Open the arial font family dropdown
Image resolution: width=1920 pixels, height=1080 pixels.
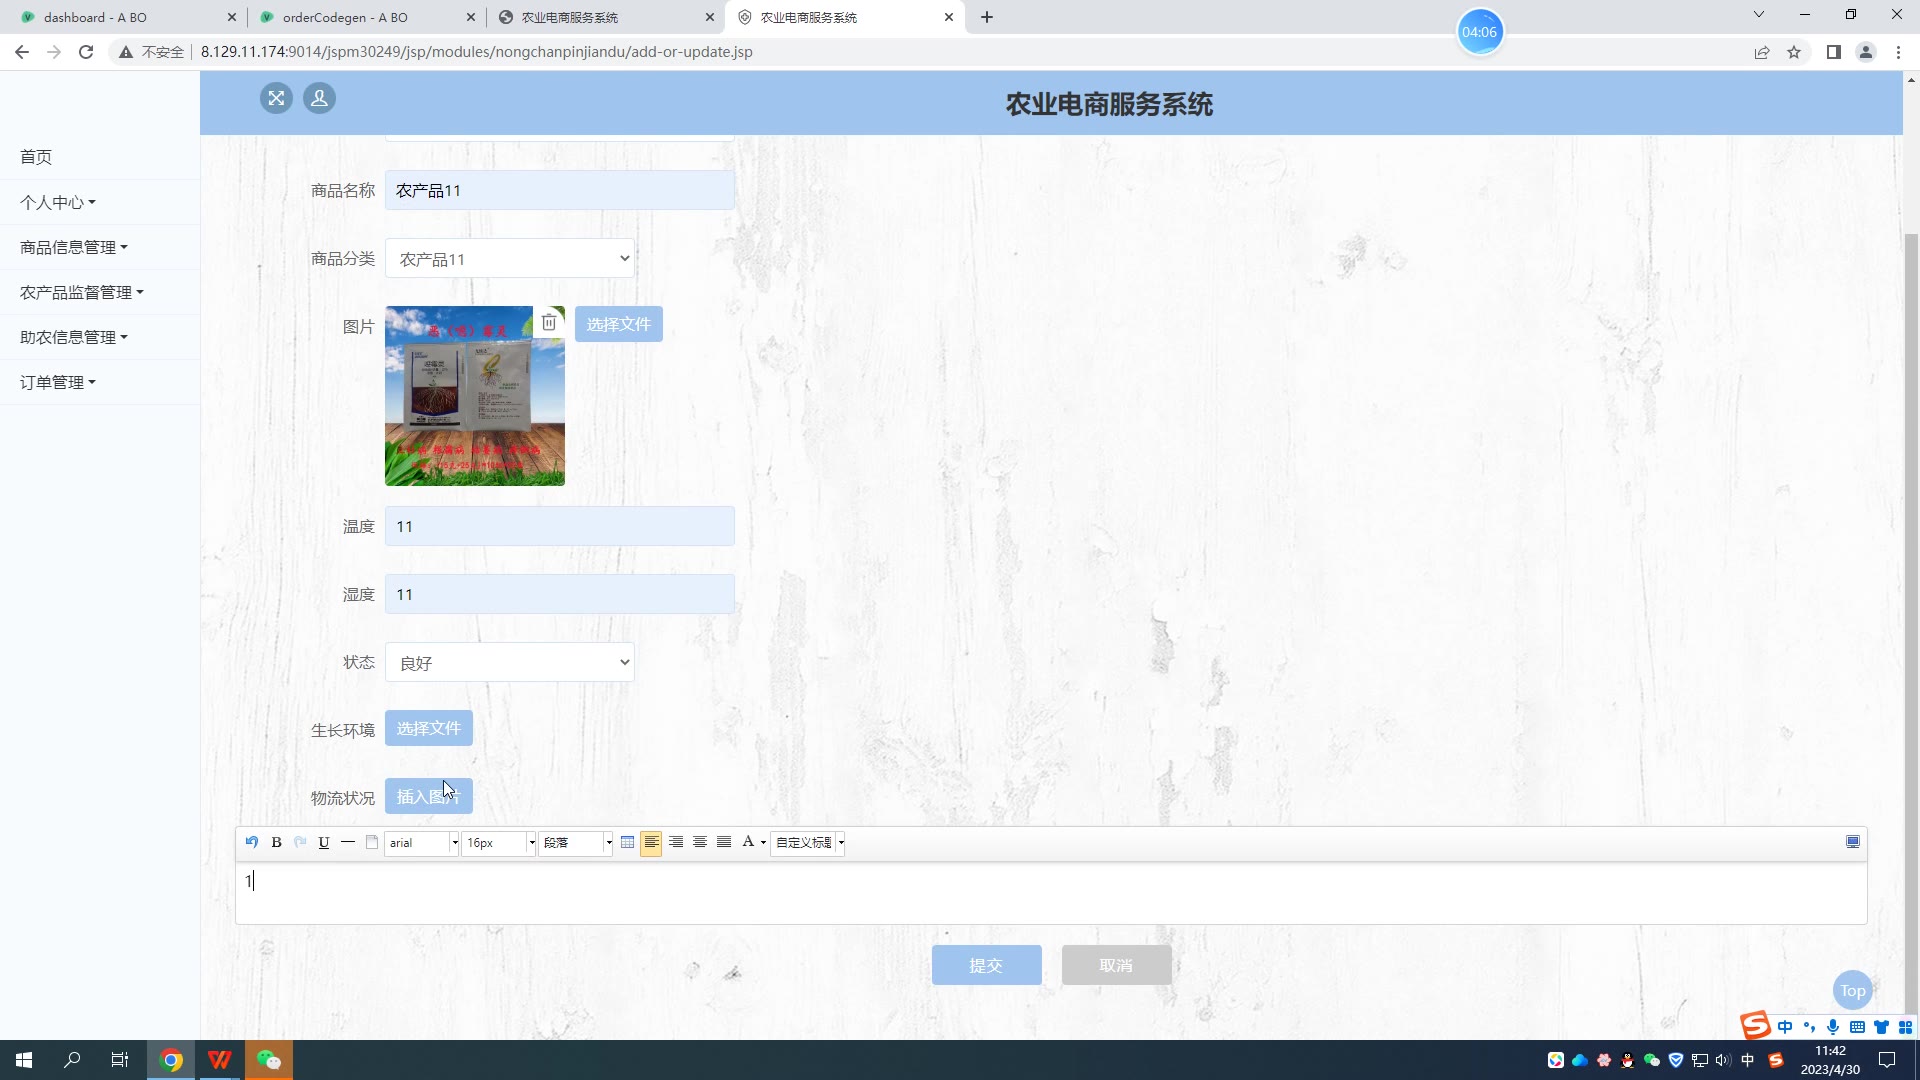click(x=422, y=842)
